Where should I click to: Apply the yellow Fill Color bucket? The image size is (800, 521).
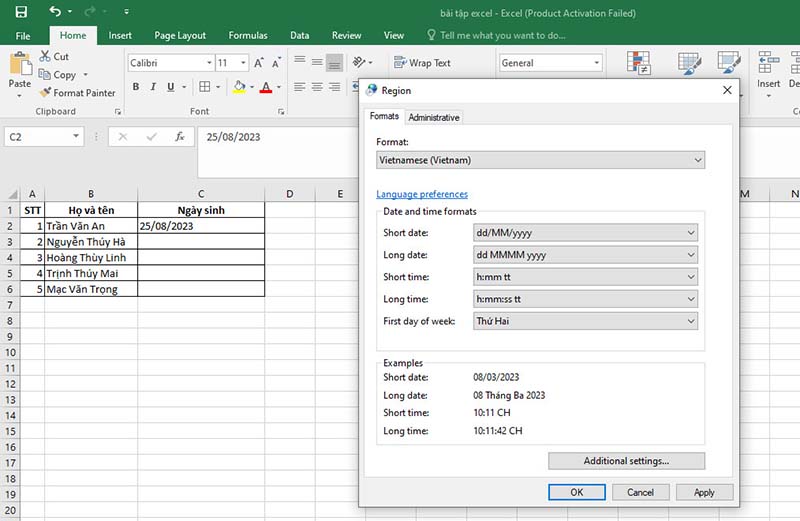tap(239, 87)
